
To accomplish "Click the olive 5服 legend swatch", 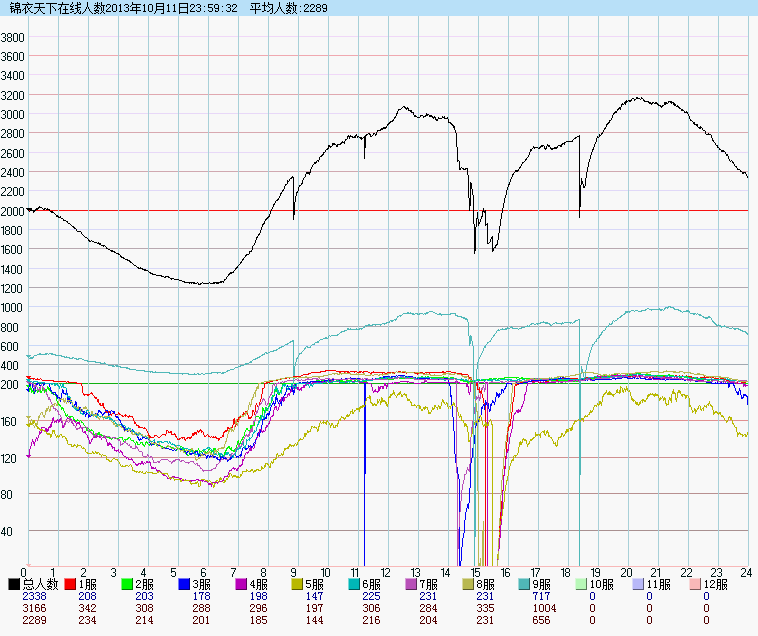I will click(299, 584).
